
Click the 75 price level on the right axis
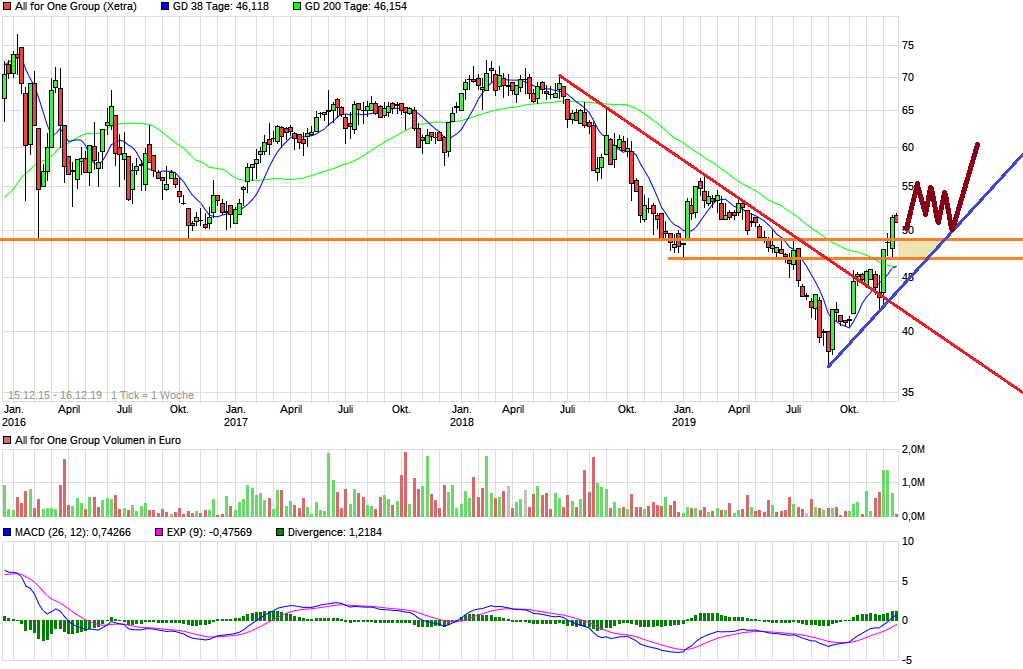[908, 45]
